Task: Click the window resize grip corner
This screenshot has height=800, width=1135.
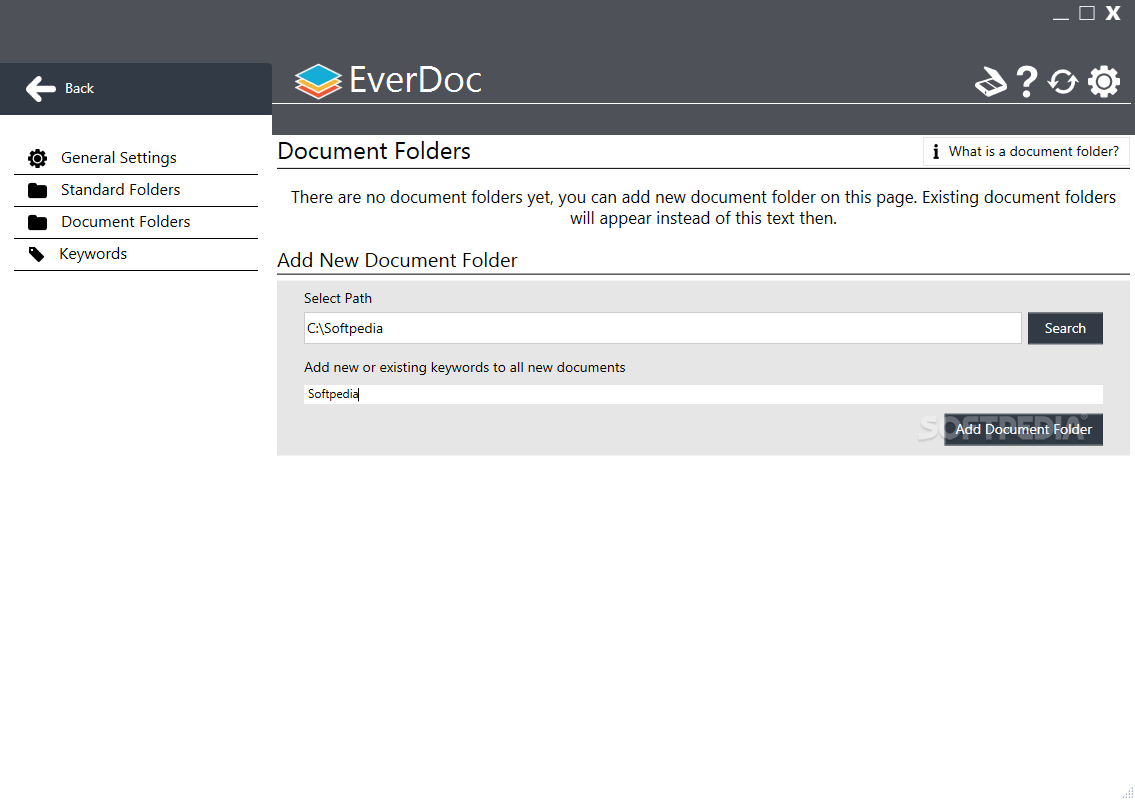Action: coord(1127,792)
